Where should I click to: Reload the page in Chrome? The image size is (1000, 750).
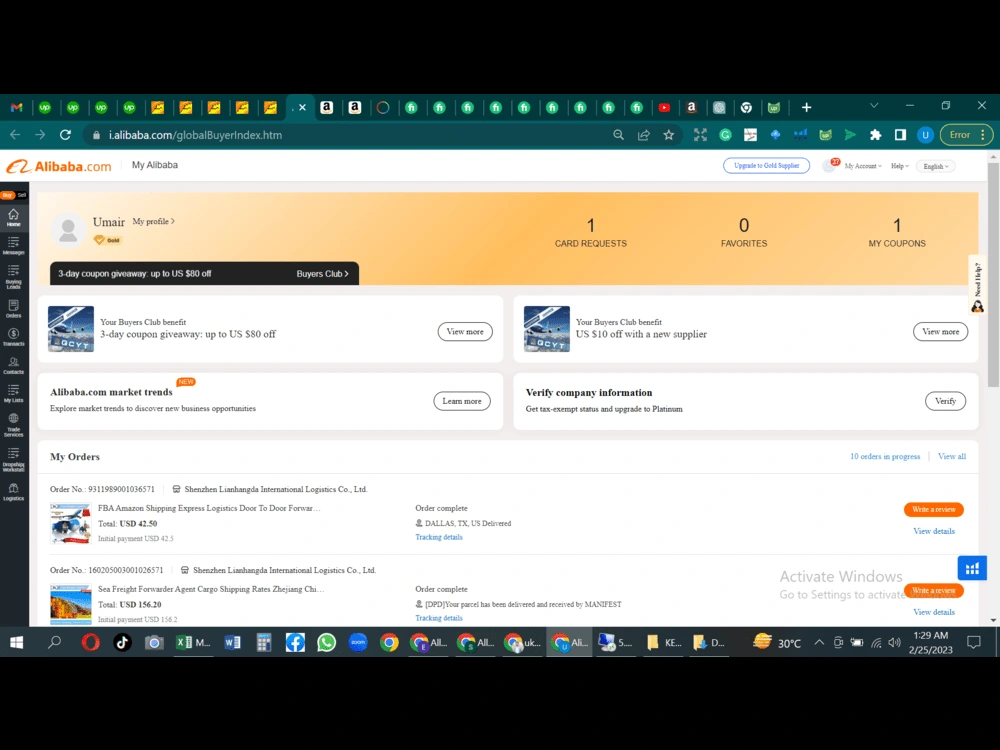(x=65, y=135)
